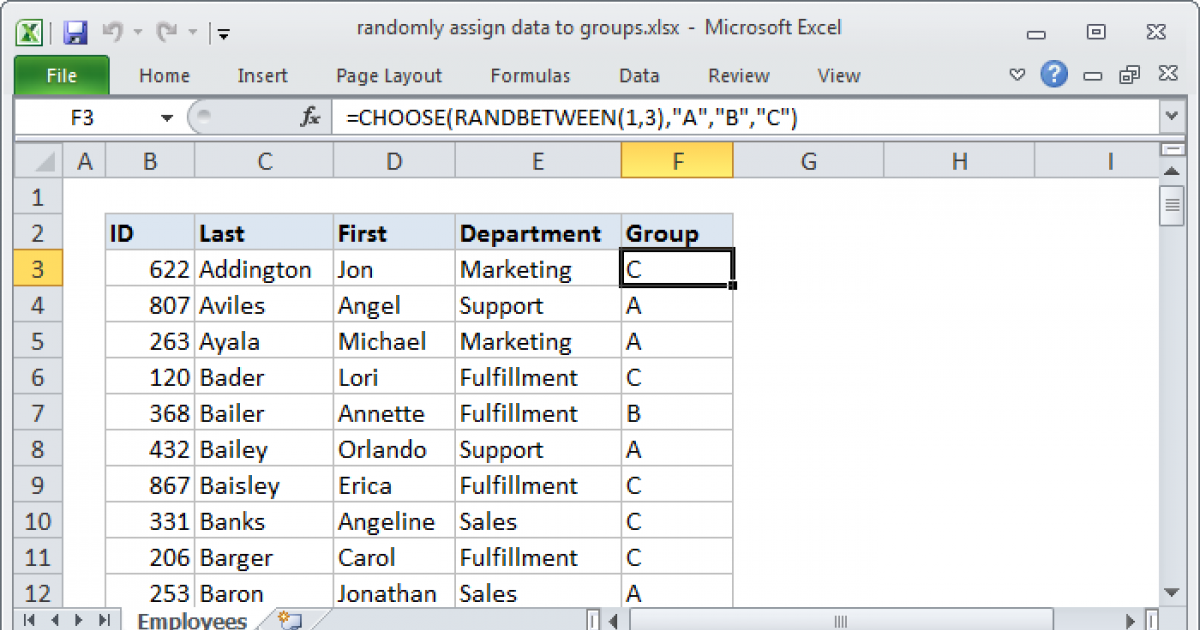
Task: Click the Undo icon
Action: [112, 28]
